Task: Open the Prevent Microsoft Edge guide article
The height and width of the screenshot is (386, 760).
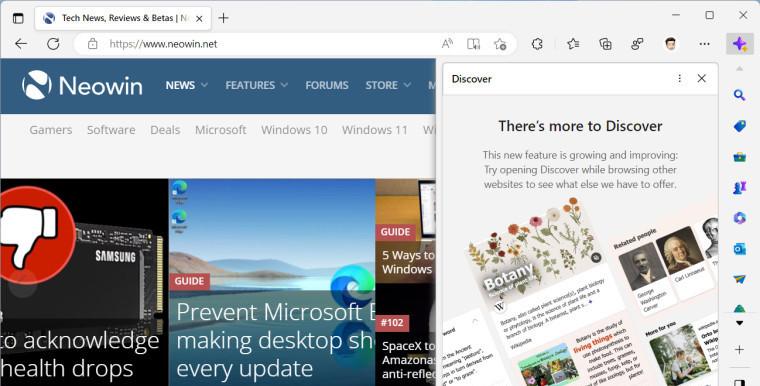Action: [272, 282]
